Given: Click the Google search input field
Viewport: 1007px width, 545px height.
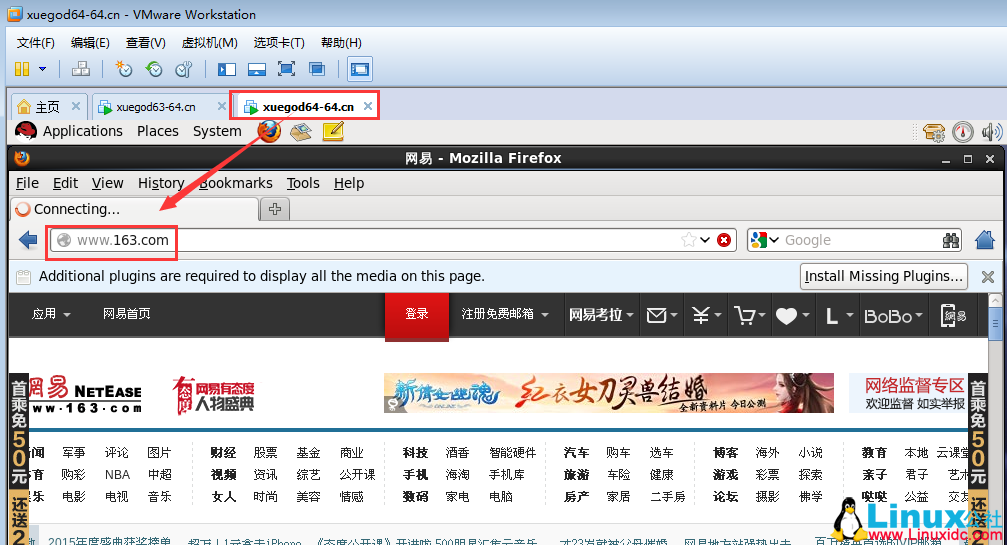Looking at the screenshot, I should (861, 240).
